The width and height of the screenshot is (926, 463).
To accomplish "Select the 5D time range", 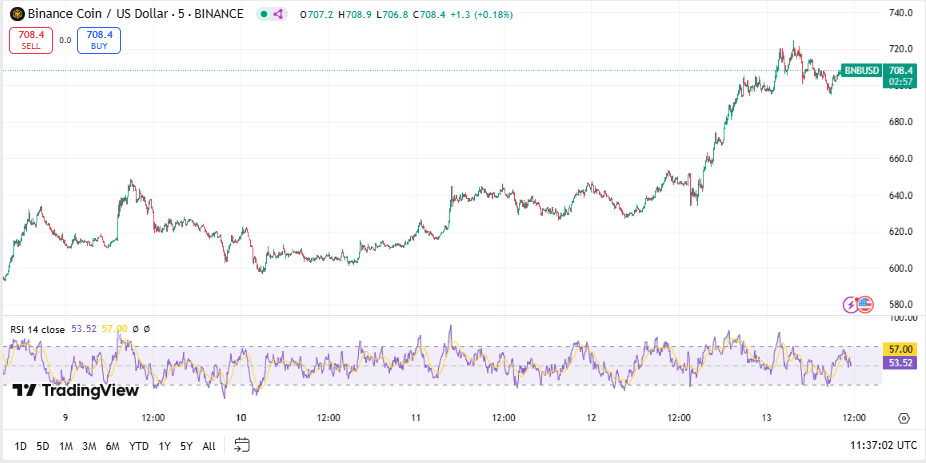I will pyautogui.click(x=42, y=446).
